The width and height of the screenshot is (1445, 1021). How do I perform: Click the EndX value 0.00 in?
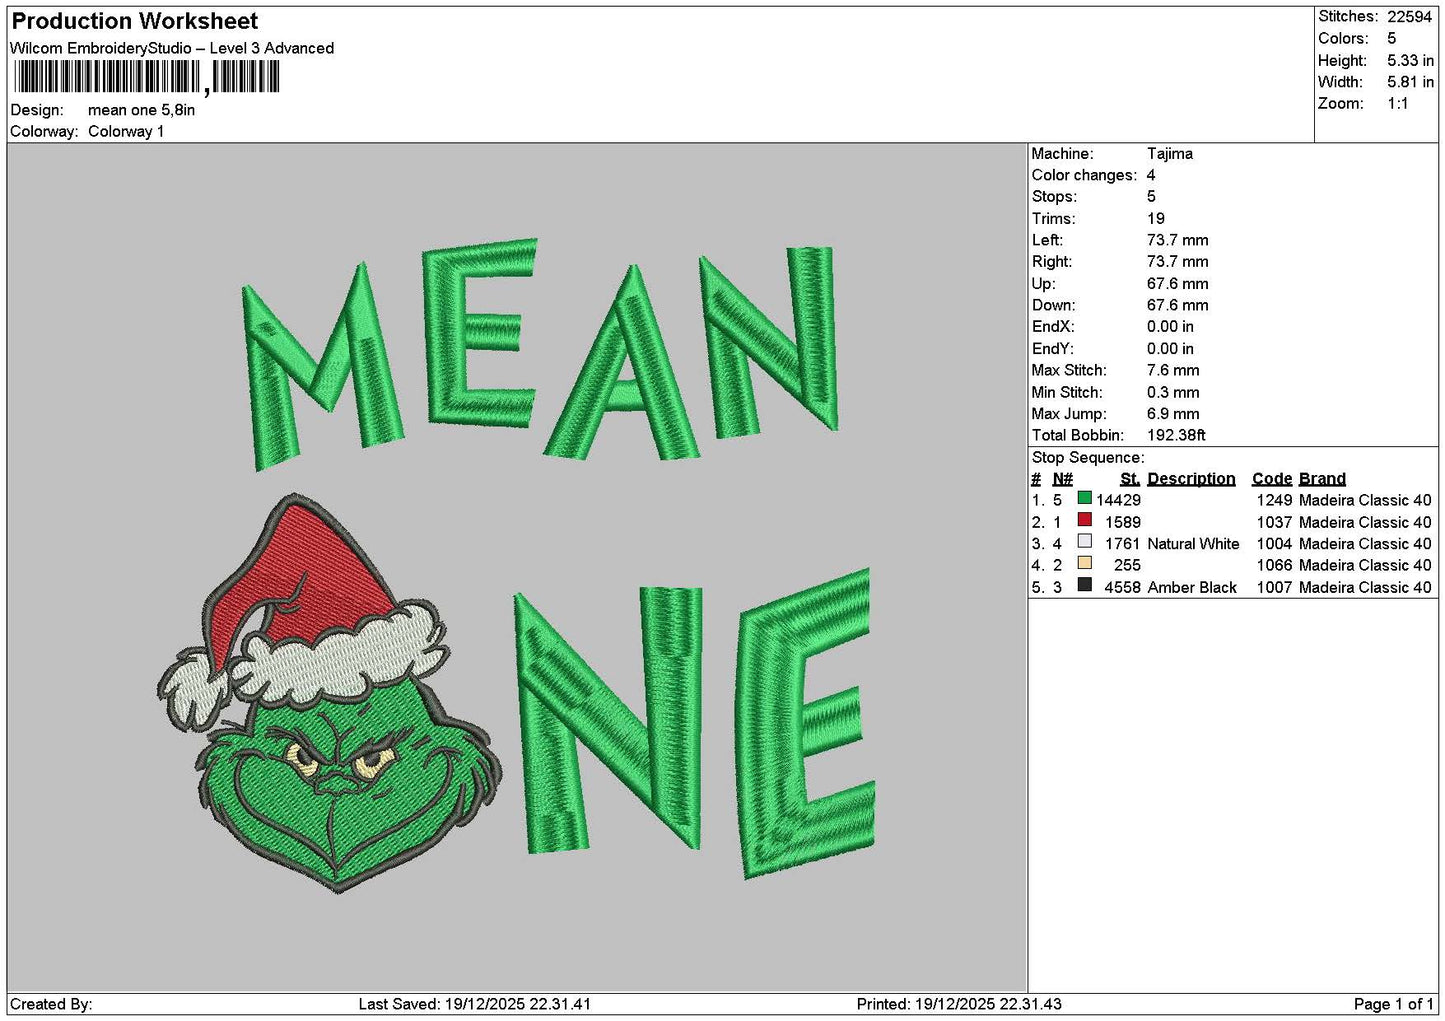[1170, 327]
